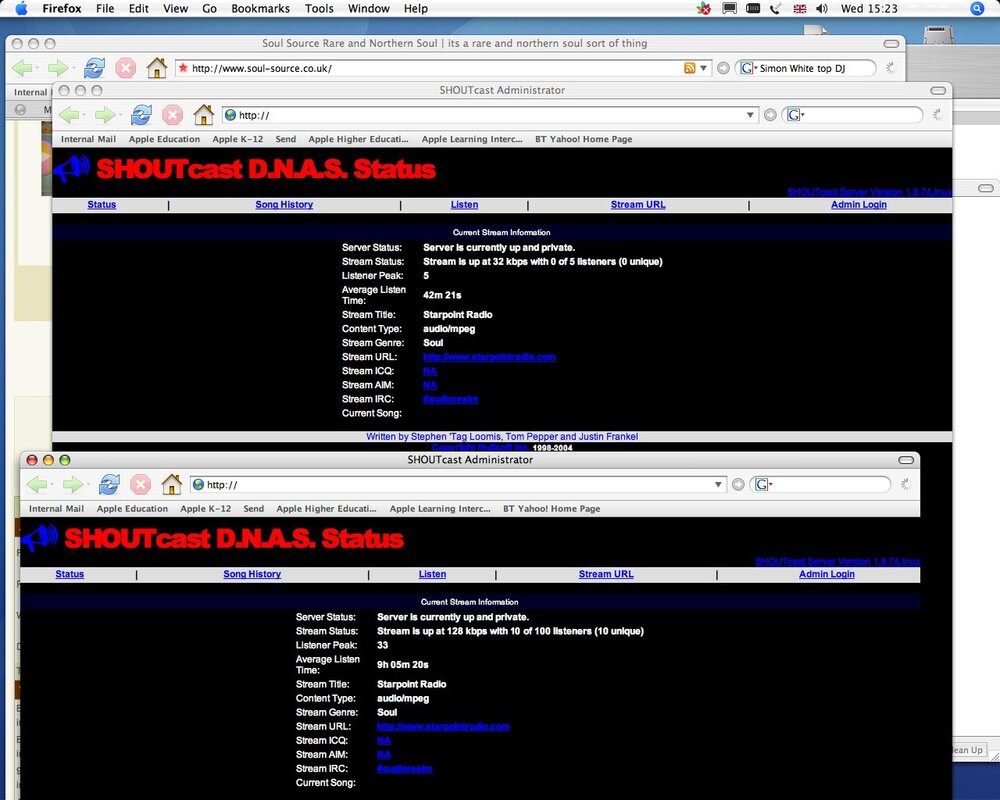Click Listen link in the front SHOUTcast page
The height and width of the screenshot is (800, 1000).
(432, 574)
